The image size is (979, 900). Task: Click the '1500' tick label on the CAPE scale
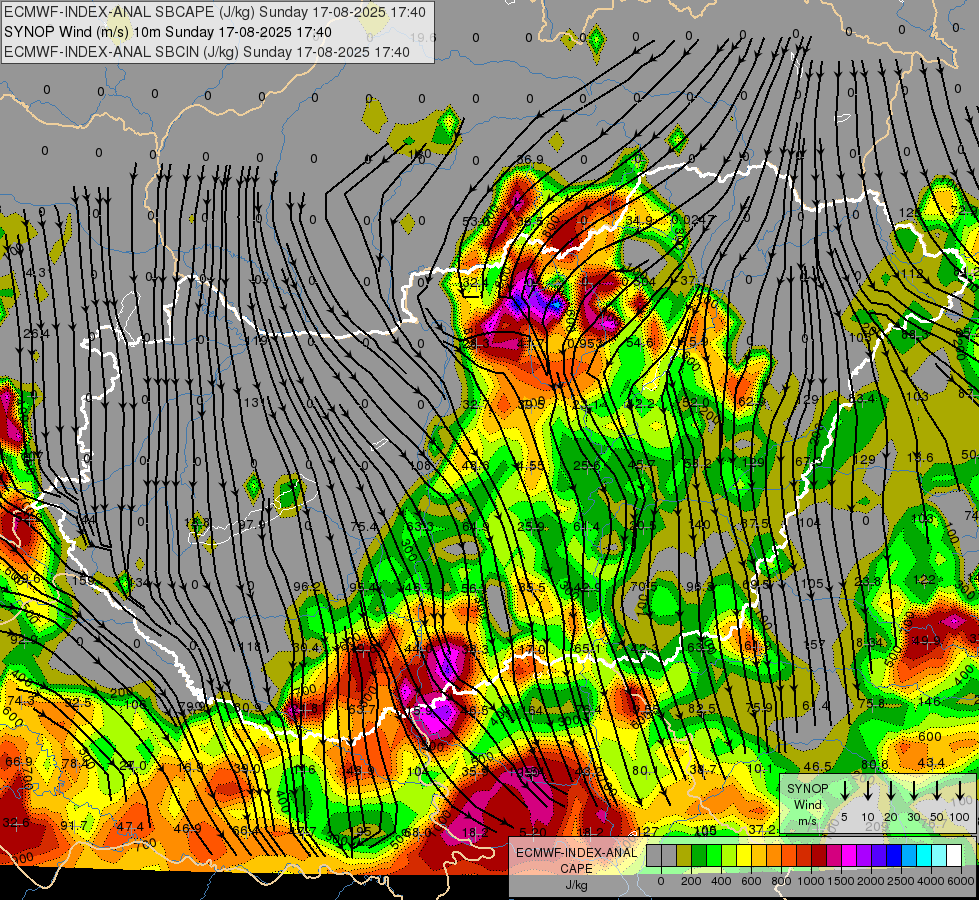click(841, 881)
